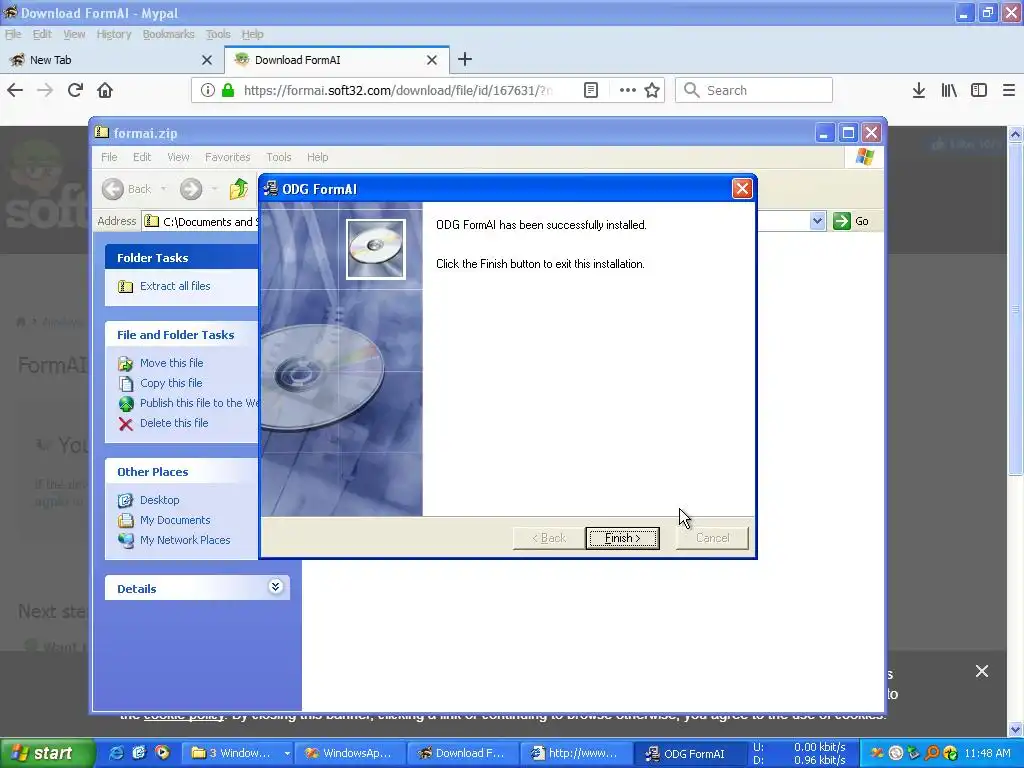Open View menu in formai.zip window
Viewport: 1024px width, 768px height.
click(x=178, y=157)
